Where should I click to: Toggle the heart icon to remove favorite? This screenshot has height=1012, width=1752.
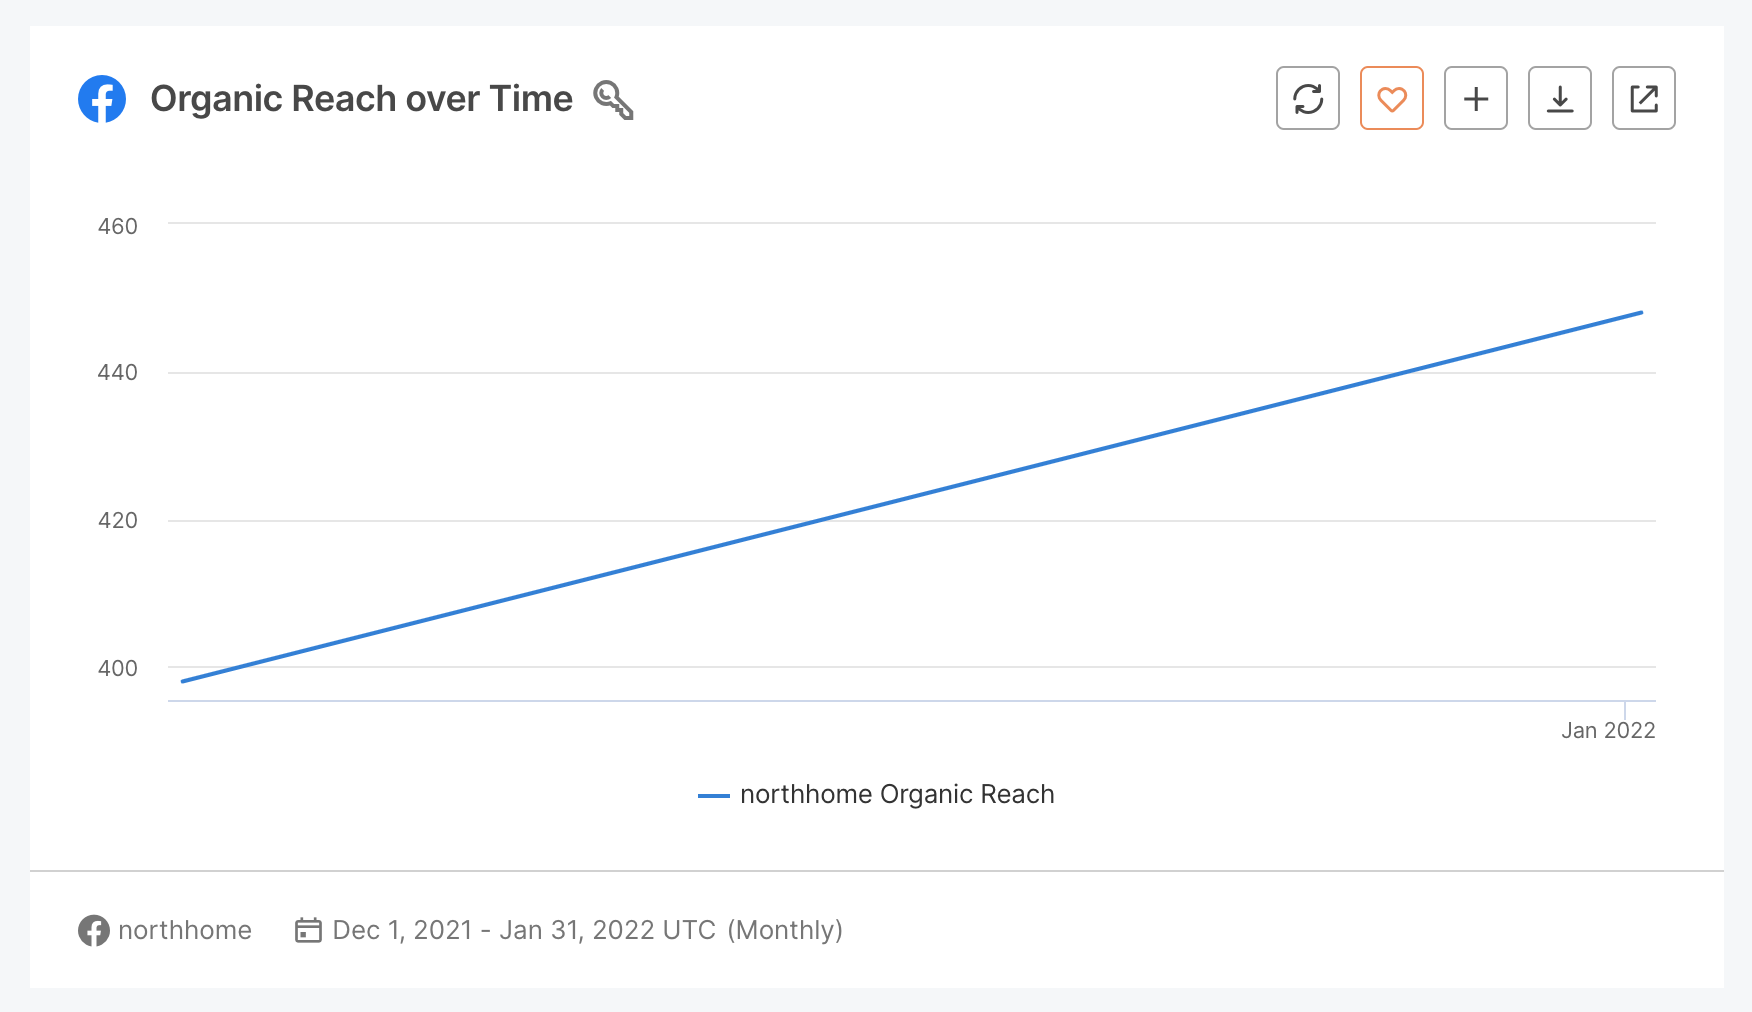point(1391,98)
